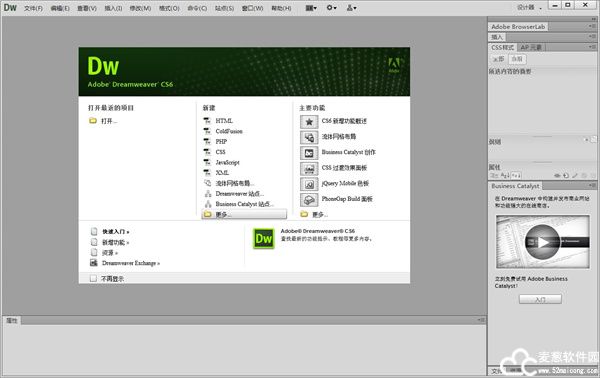Open the 新增功能 » link
Image resolution: width=600 pixels, height=378 pixels.
click(x=116, y=243)
